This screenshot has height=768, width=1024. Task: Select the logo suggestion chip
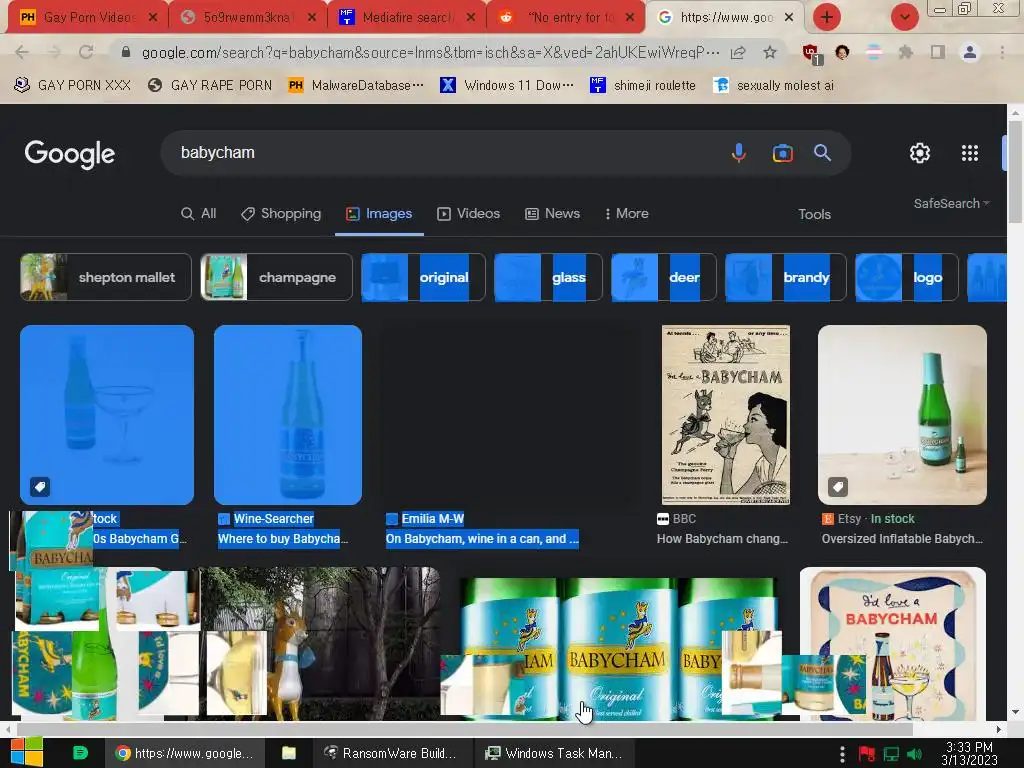tap(906, 278)
